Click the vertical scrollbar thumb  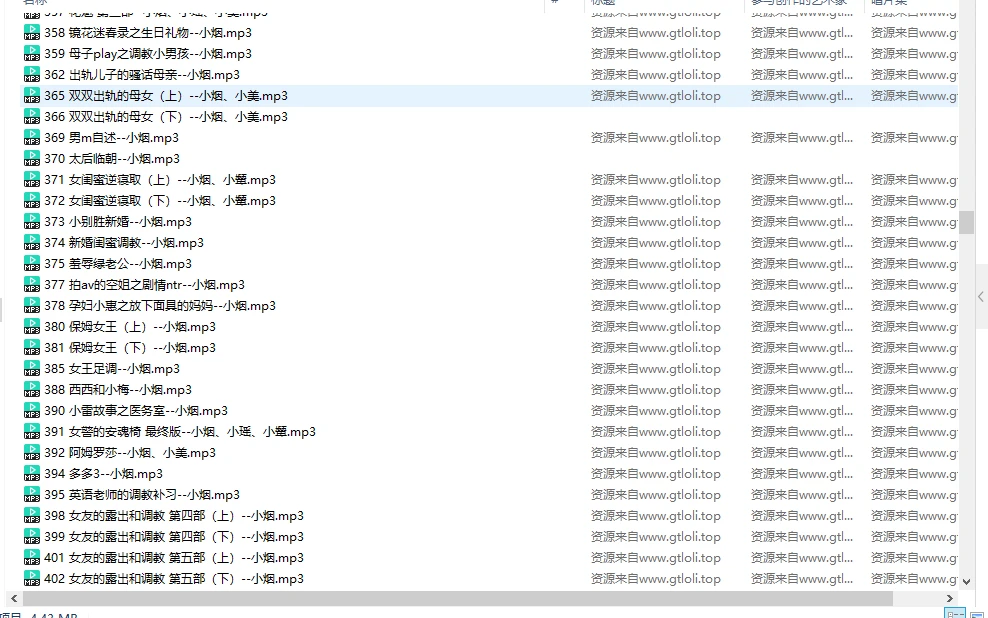966,222
